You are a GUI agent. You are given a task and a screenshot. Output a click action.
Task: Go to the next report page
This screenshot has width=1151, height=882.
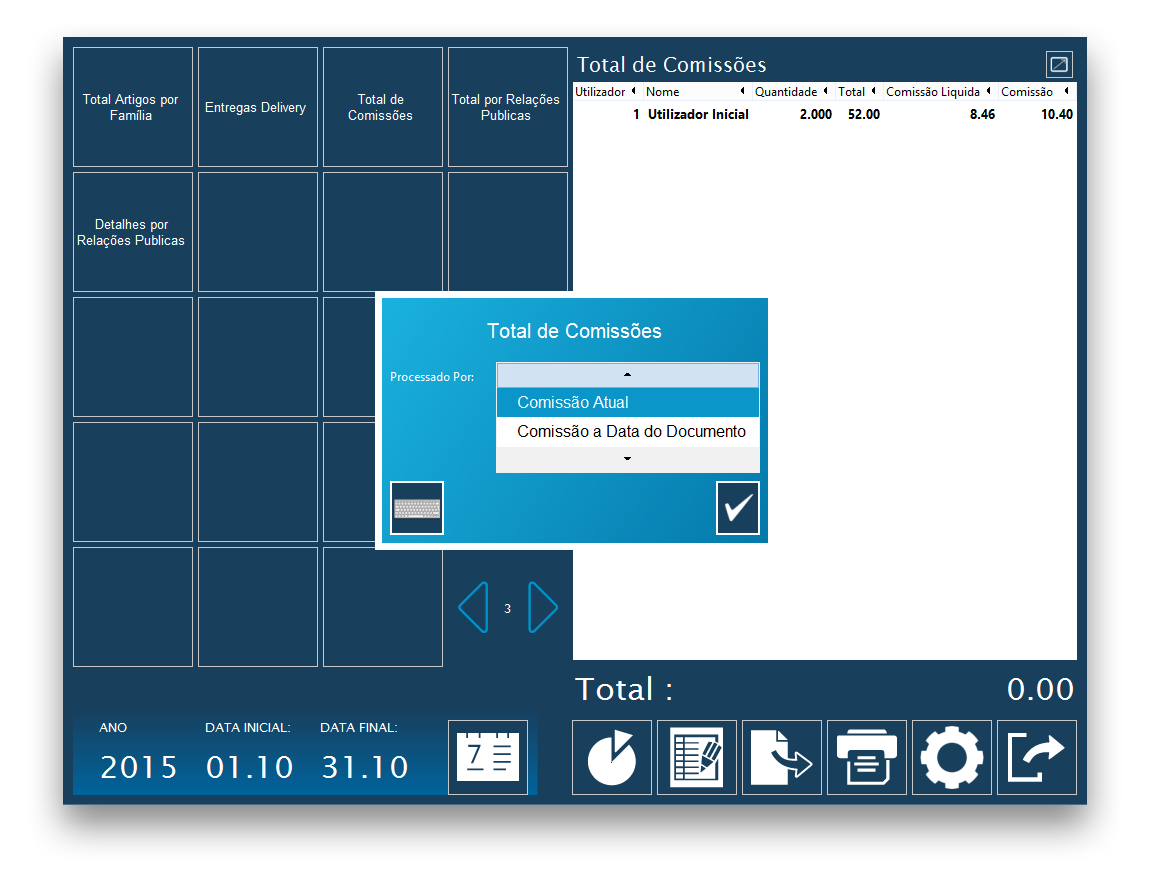point(542,607)
